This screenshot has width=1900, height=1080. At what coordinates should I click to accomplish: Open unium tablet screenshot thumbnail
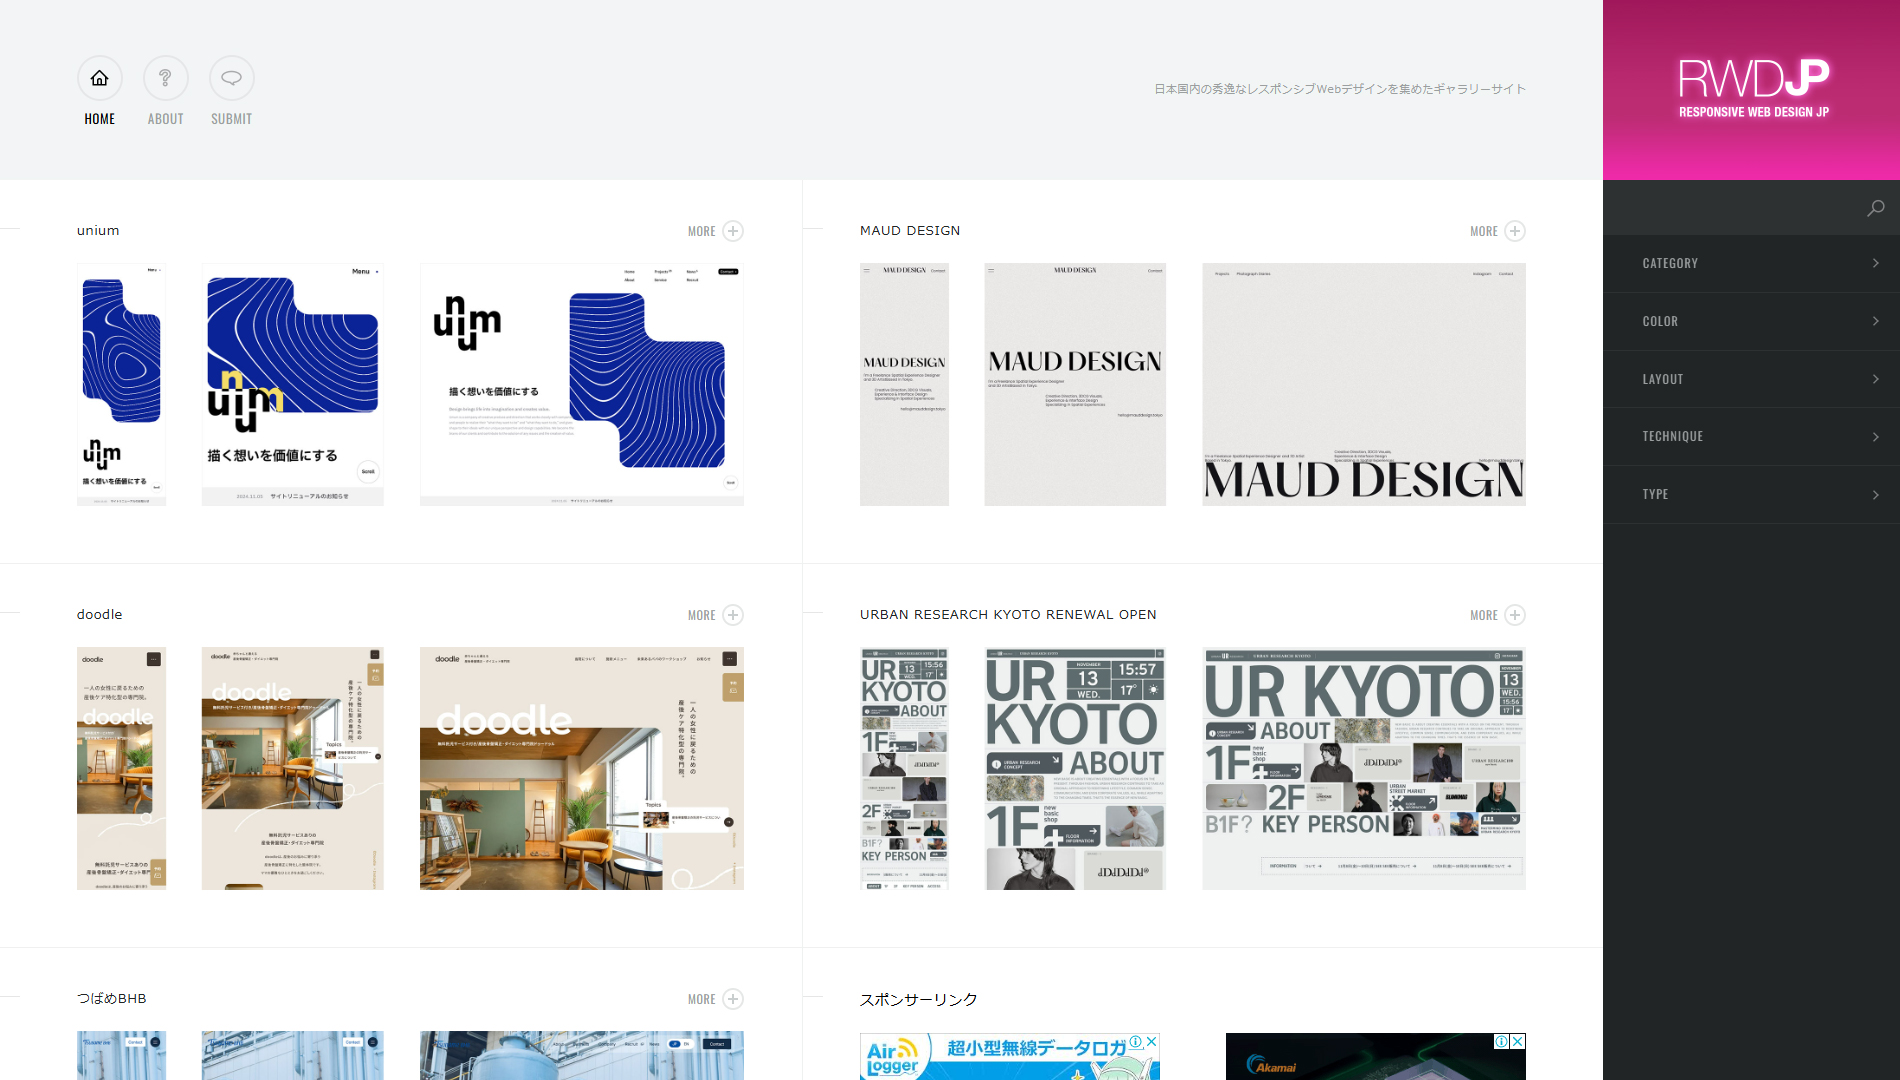click(293, 385)
